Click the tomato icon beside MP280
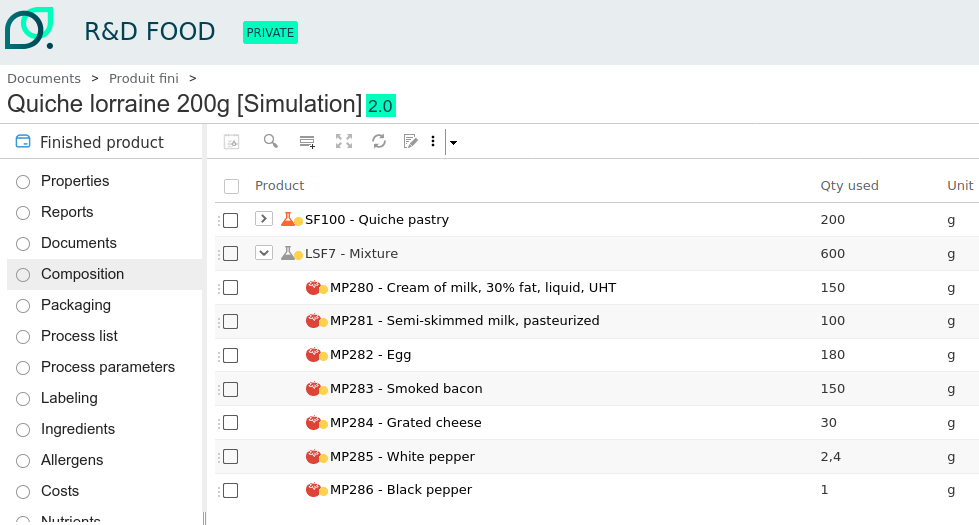Image resolution: width=979 pixels, height=525 pixels. 313,288
